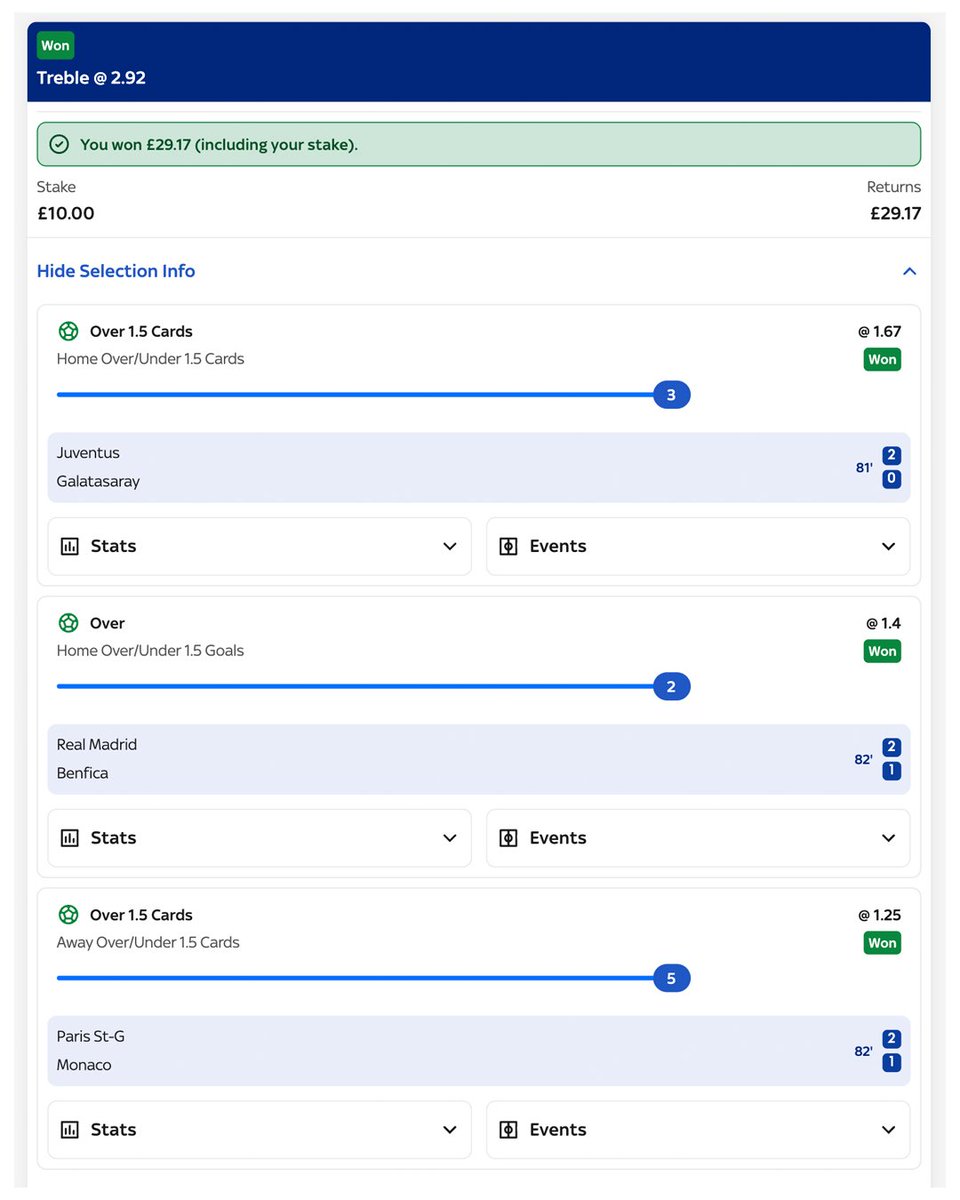The width and height of the screenshot is (960, 1200).
Task: Click the Monaco cards slider marker showing 5
Action: (x=671, y=979)
